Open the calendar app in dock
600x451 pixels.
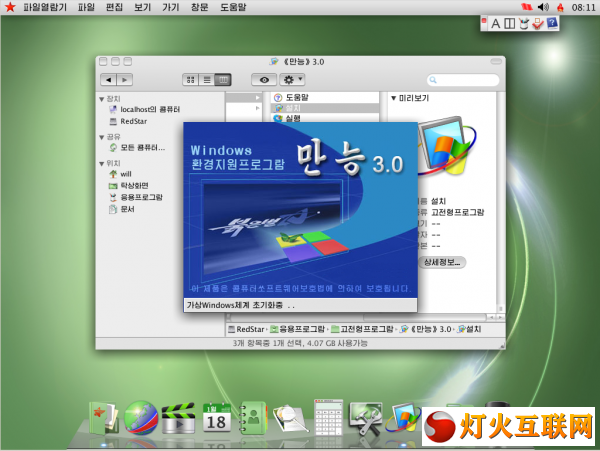pyautogui.click(x=217, y=418)
